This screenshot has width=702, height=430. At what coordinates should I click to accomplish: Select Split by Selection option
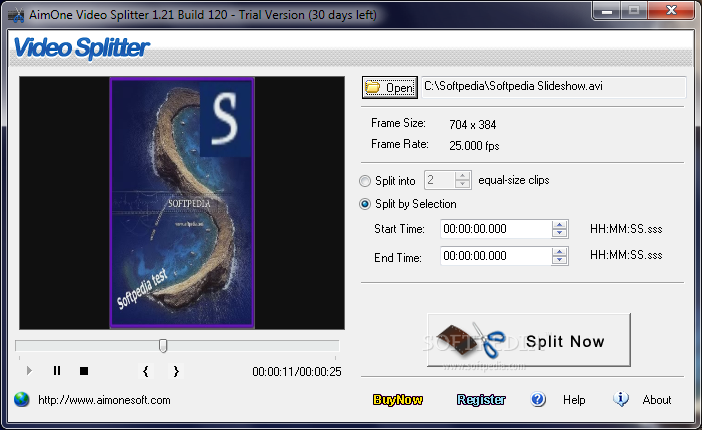[x=365, y=204]
